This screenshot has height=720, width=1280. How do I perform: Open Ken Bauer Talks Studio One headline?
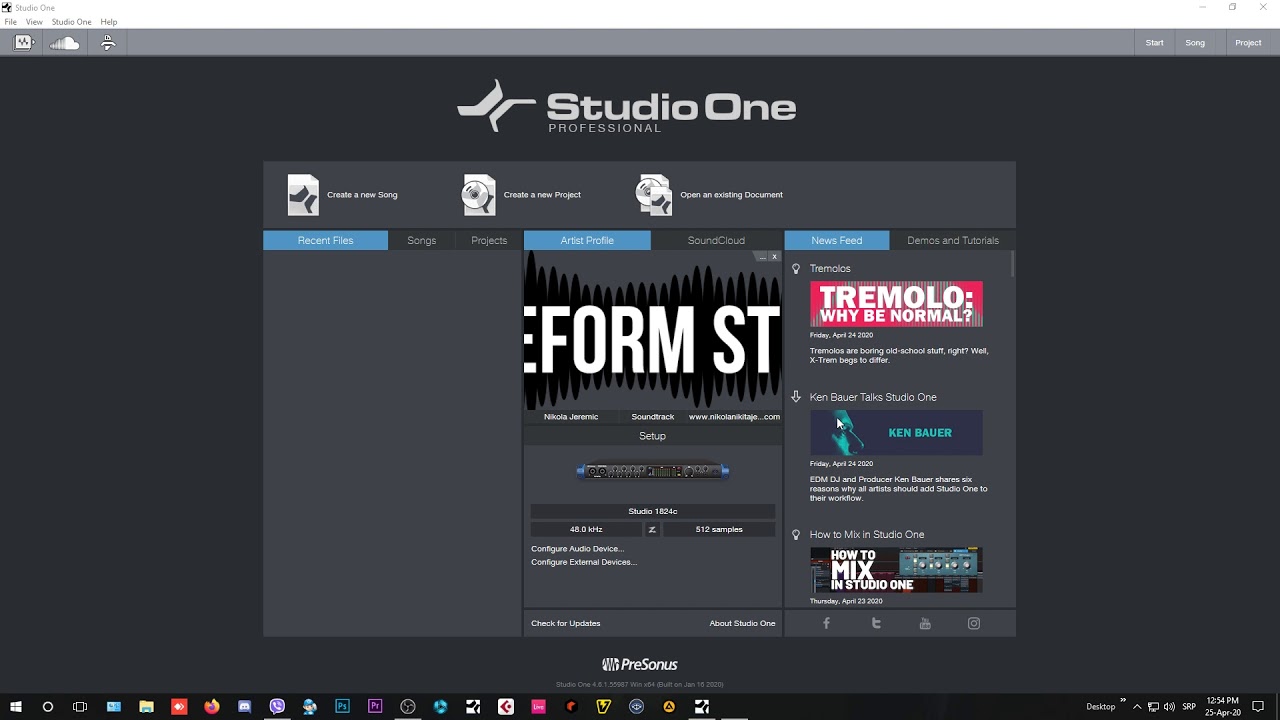click(x=873, y=397)
